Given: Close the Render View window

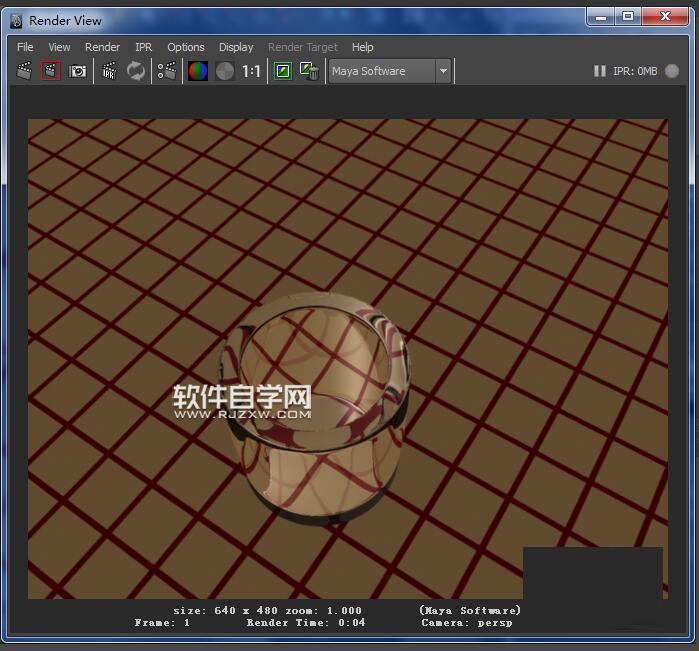Looking at the screenshot, I should click(665, 17).
